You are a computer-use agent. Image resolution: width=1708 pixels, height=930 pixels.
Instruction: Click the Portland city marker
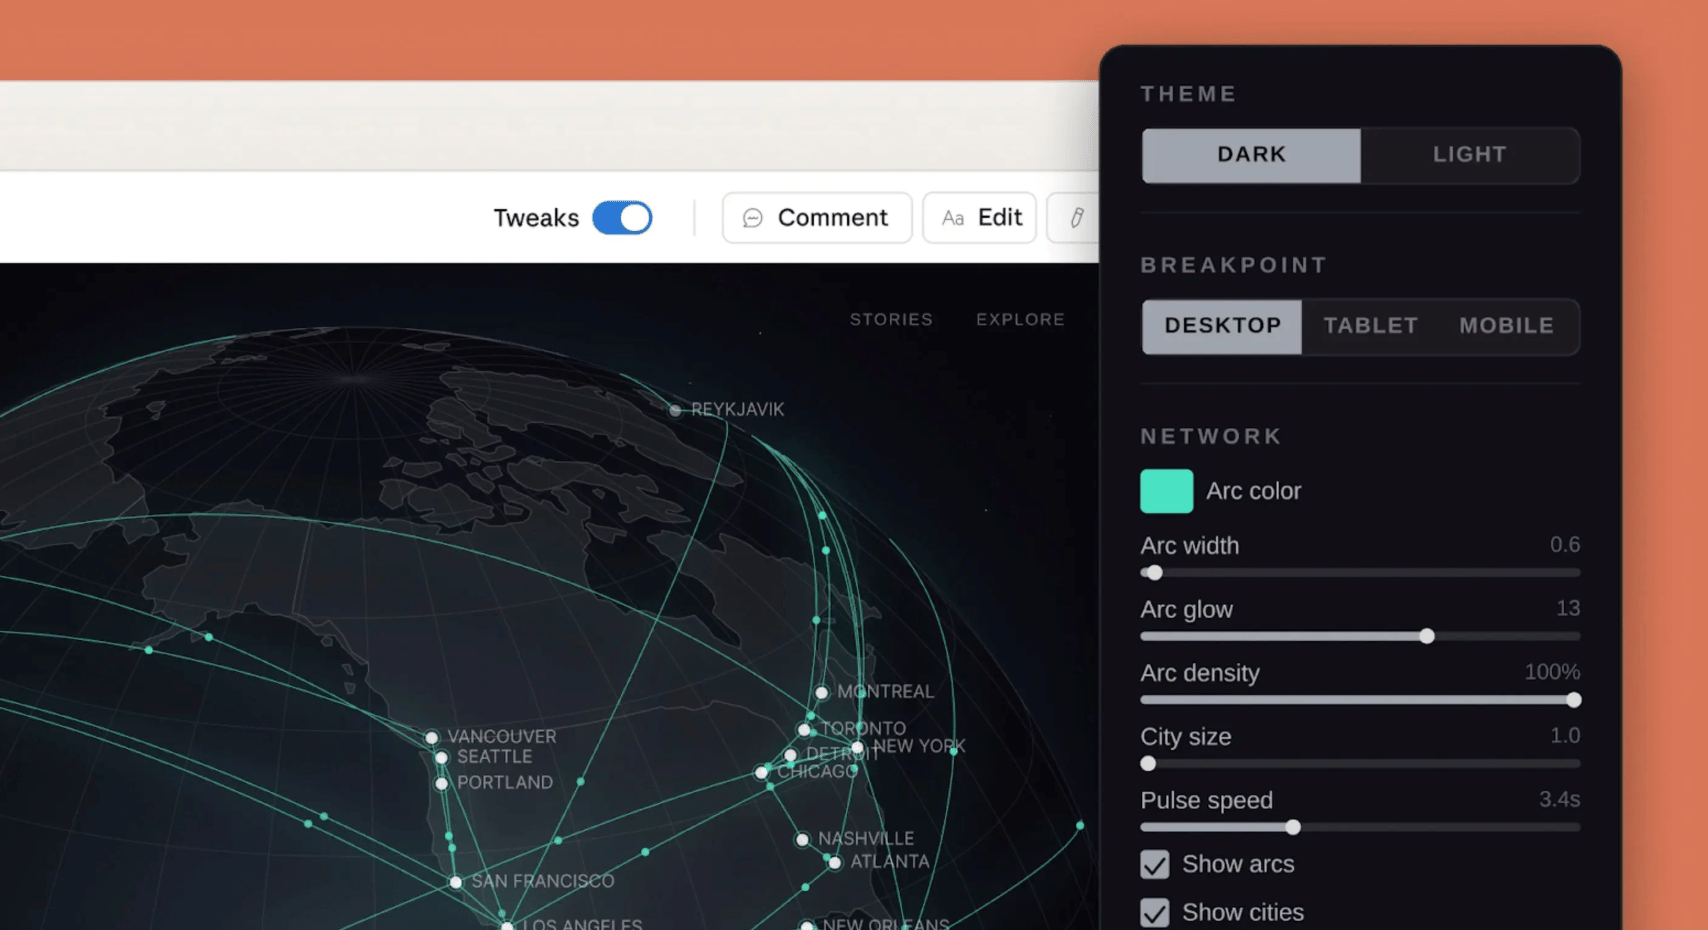pyautogui.click(x=441, y=783)
